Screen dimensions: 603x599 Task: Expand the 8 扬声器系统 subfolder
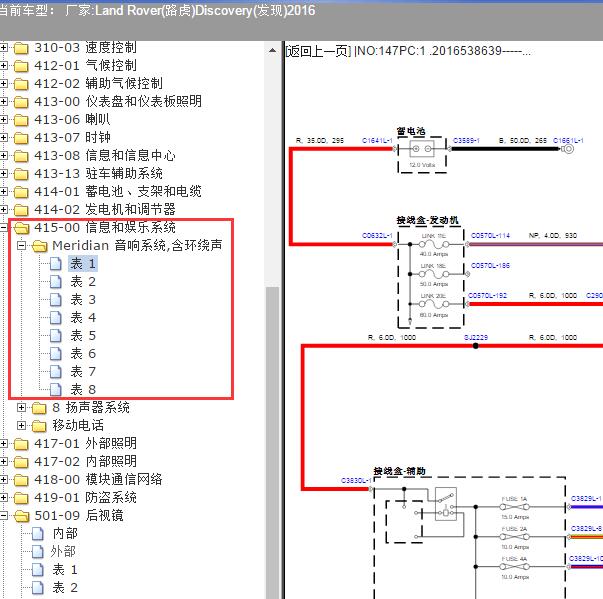pos(22,408)
